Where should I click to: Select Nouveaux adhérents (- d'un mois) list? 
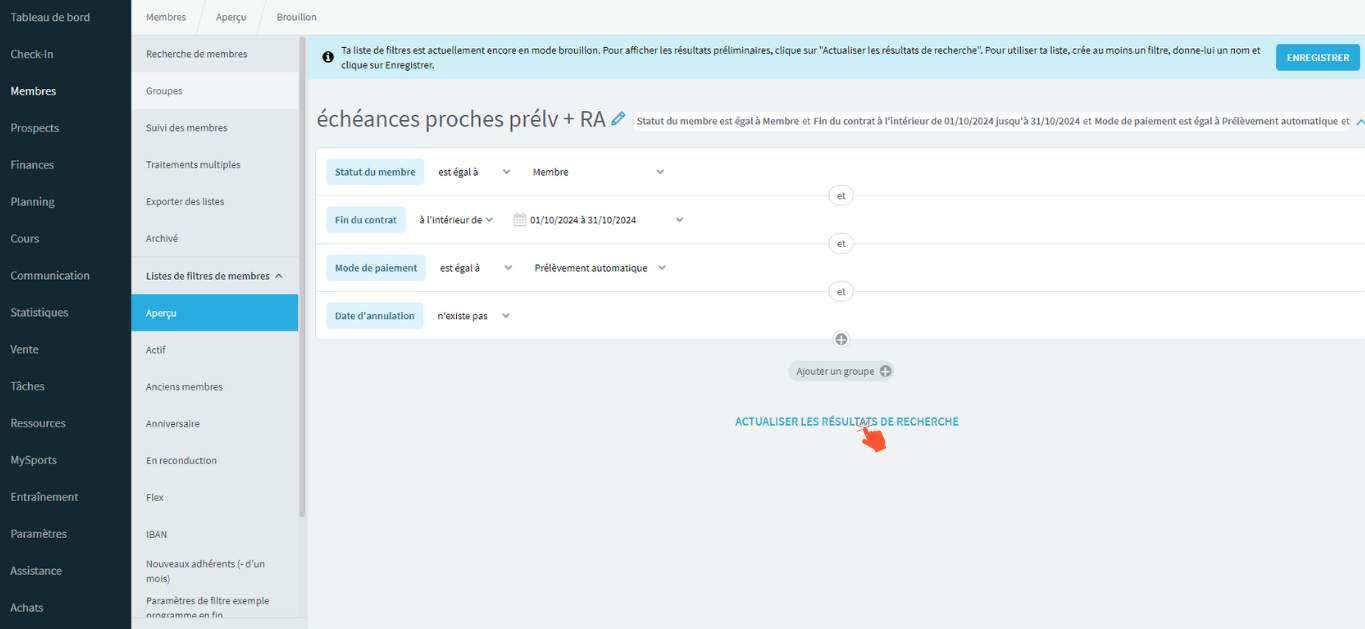point(214,571)
